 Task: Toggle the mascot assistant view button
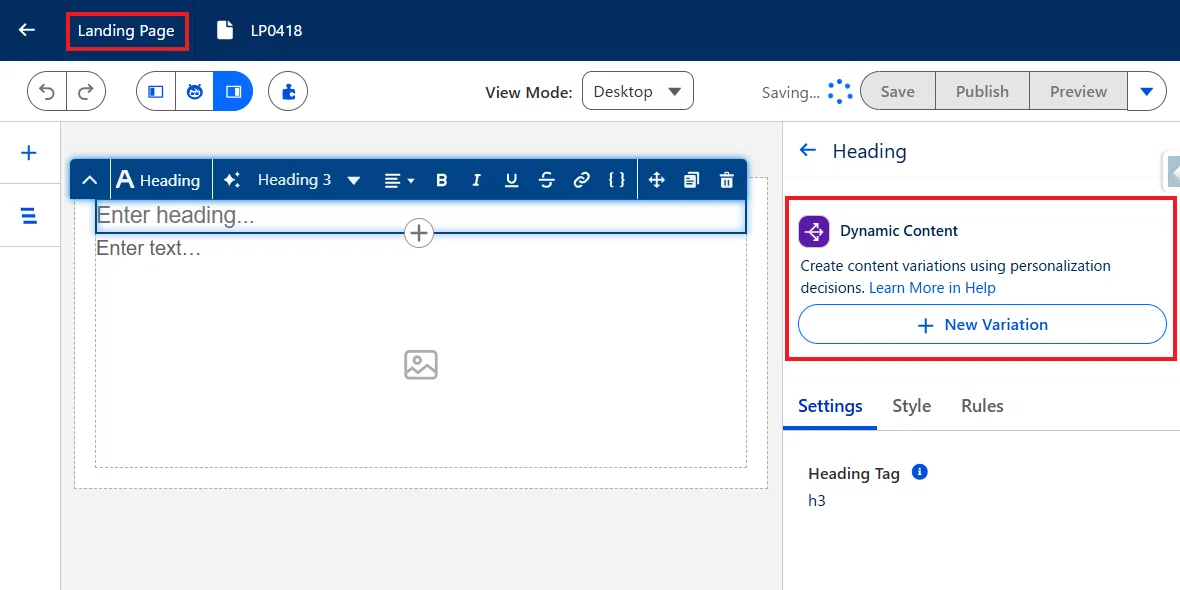(195, 92)
